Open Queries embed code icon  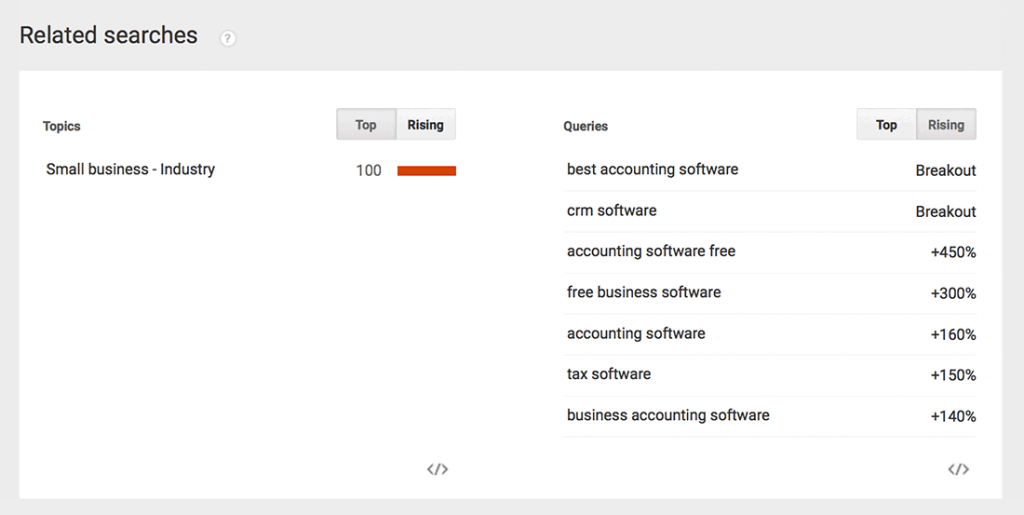(958, 469)
